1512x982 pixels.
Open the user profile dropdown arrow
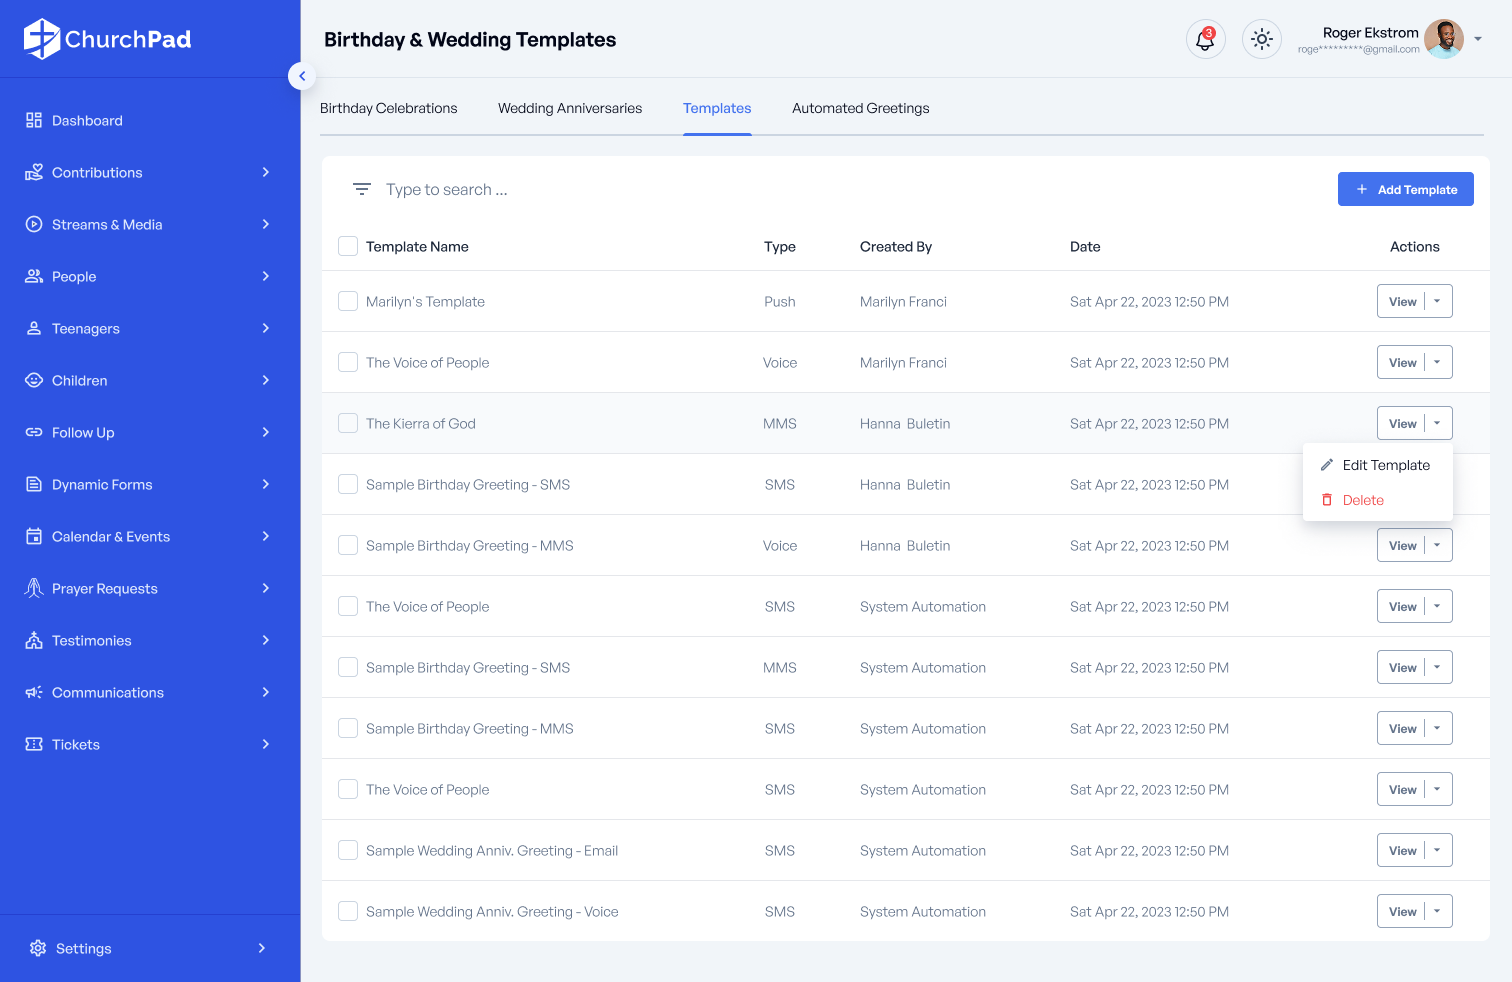coord(1478,40)
